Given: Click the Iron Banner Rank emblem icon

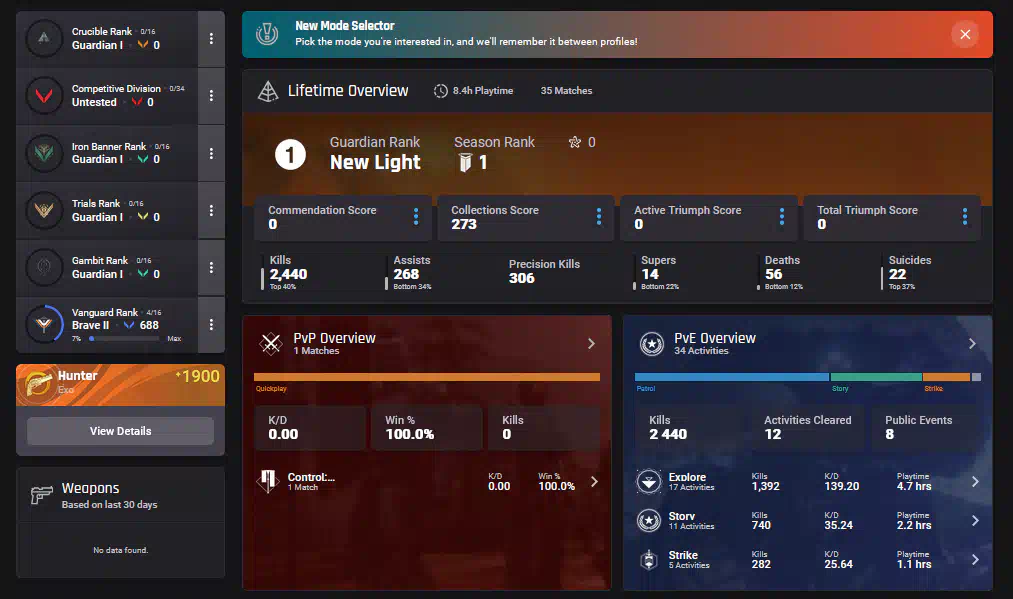Looking at the screenshot, I should click(x=44, y=153).
